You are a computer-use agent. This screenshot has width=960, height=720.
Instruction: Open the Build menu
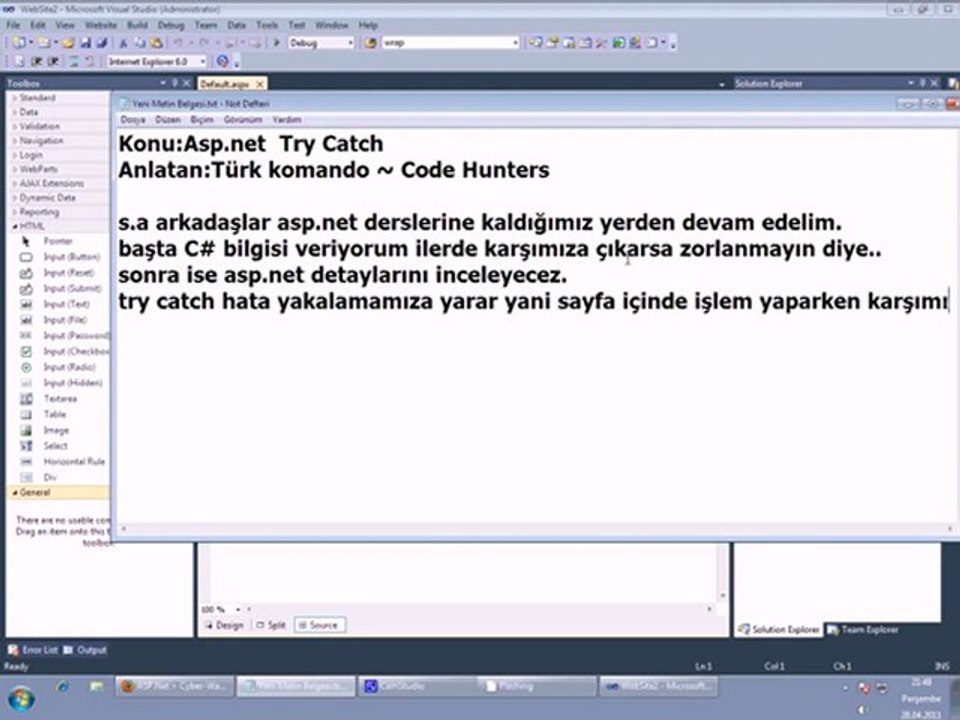(137, 25)
